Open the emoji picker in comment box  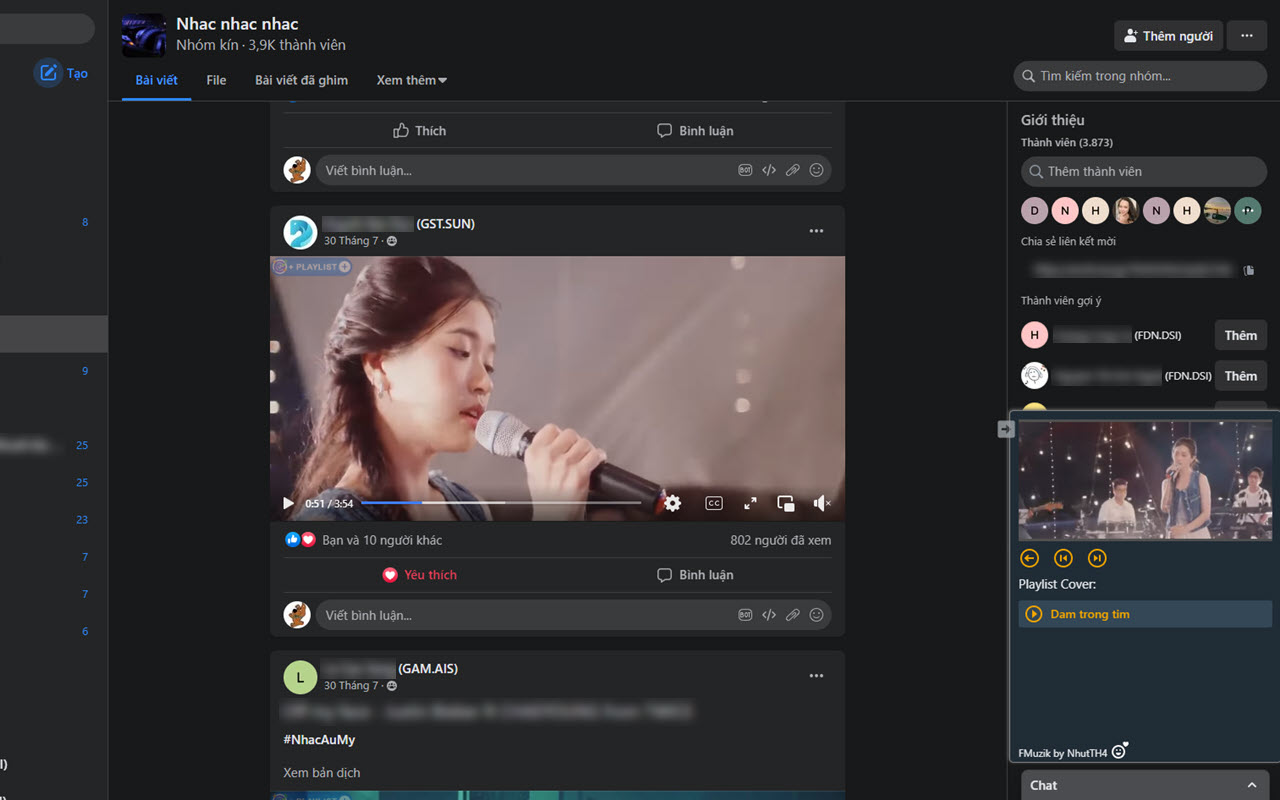(816, 614)
